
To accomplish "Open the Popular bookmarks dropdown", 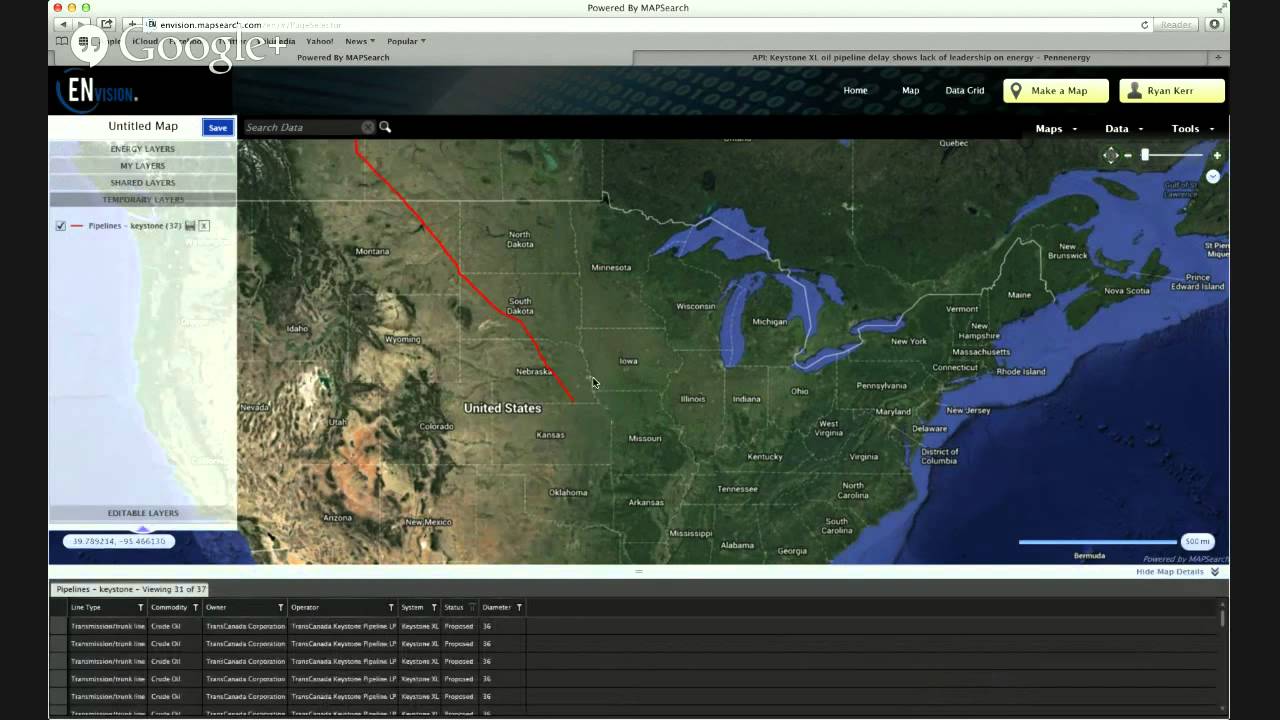I will coord(406,41).
